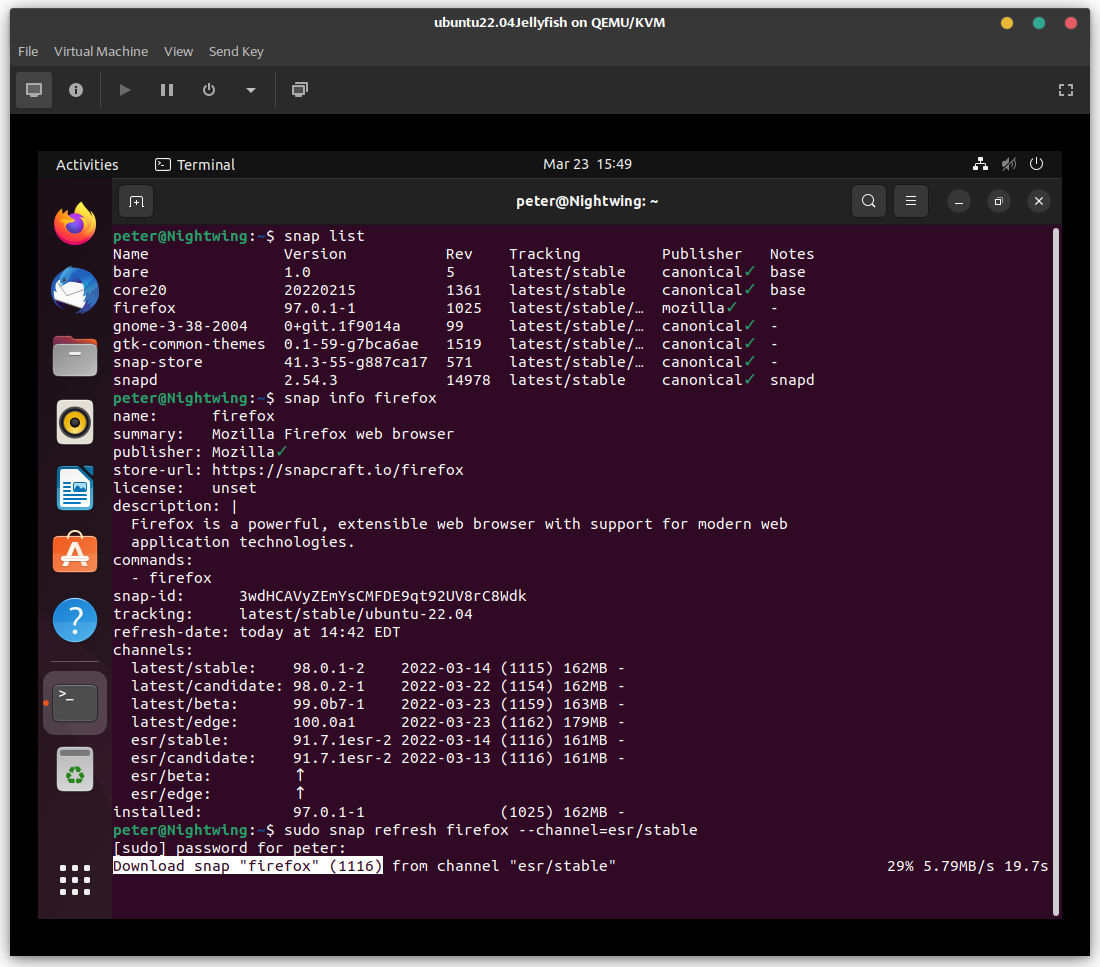Open the Send Key menu

[x=236, y=51]
